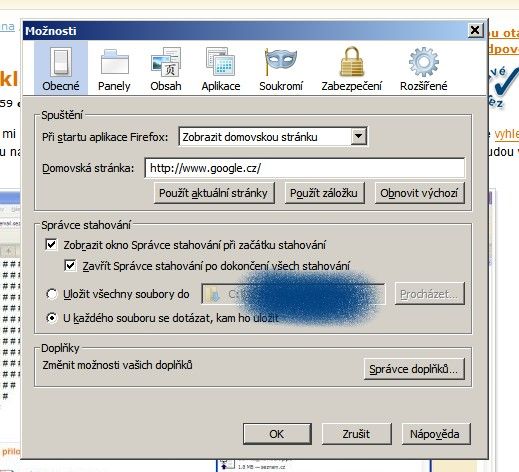This screenshot has width=519, height=472.
Task: Click Použít aktuální stránky button
Action: 214,193
